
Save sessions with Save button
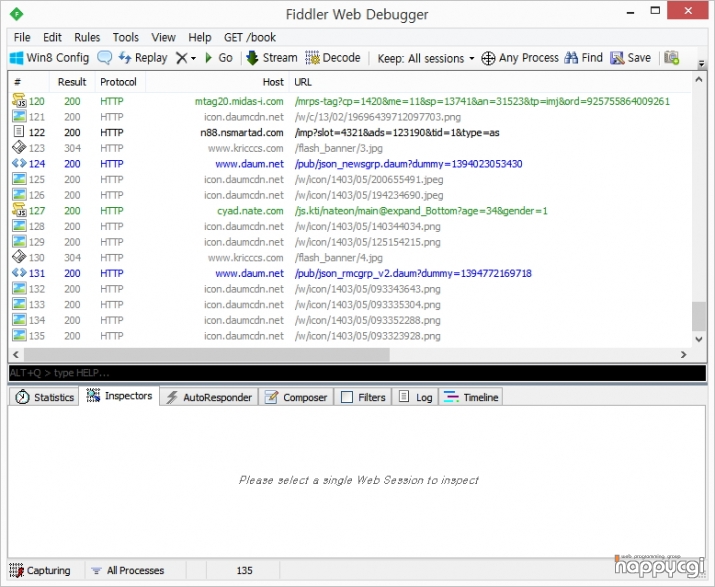630,58
